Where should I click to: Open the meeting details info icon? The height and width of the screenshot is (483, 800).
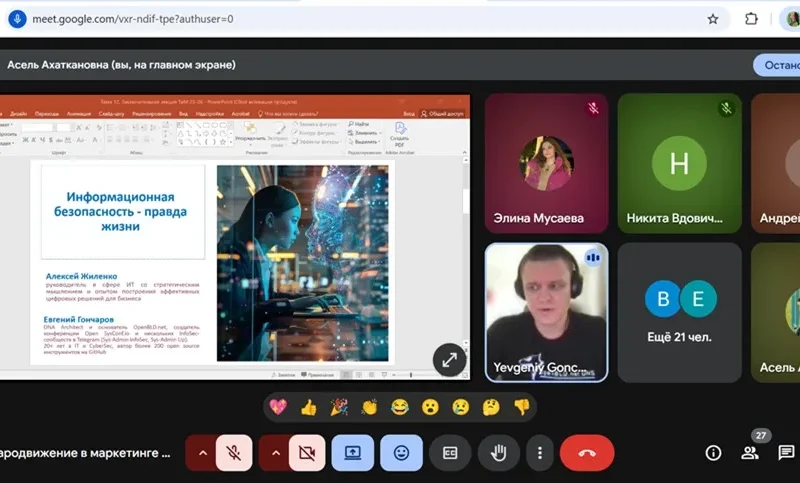[x=713, y=453]
